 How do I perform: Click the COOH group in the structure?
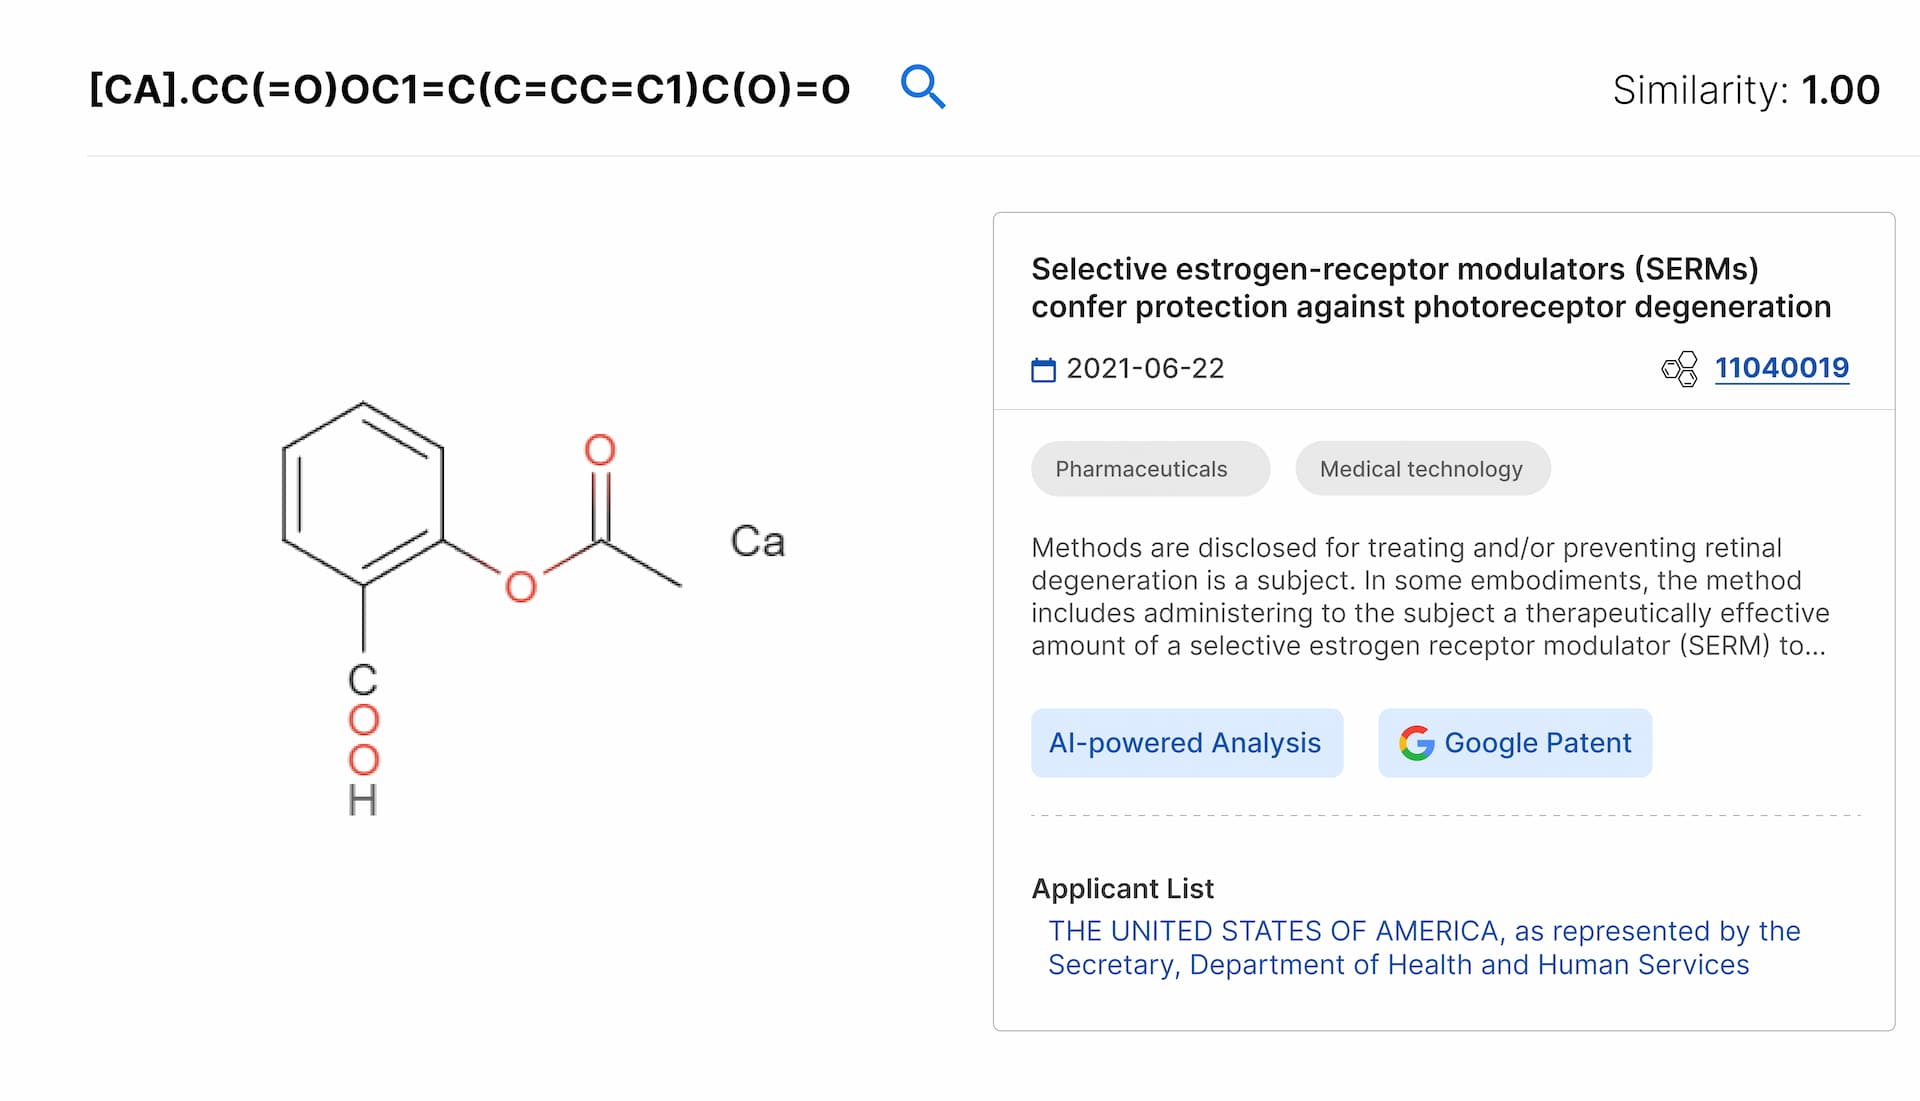tap(363, 739)
